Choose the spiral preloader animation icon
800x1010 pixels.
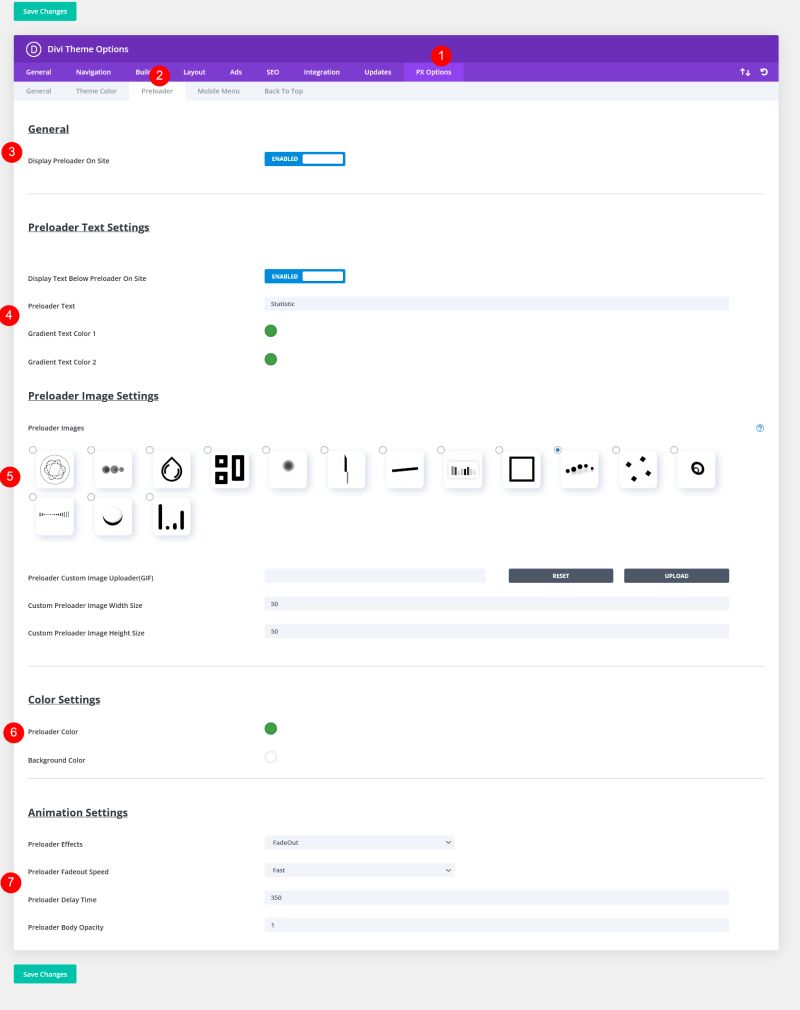(695, 469)
